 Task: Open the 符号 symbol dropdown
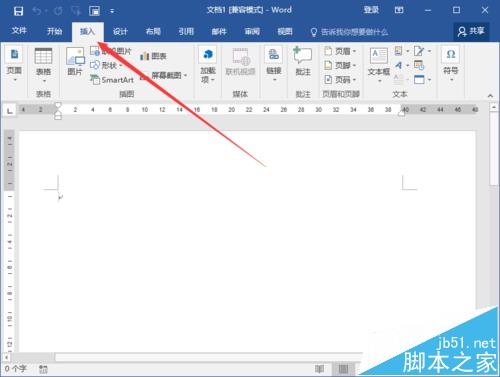(451, 65)
